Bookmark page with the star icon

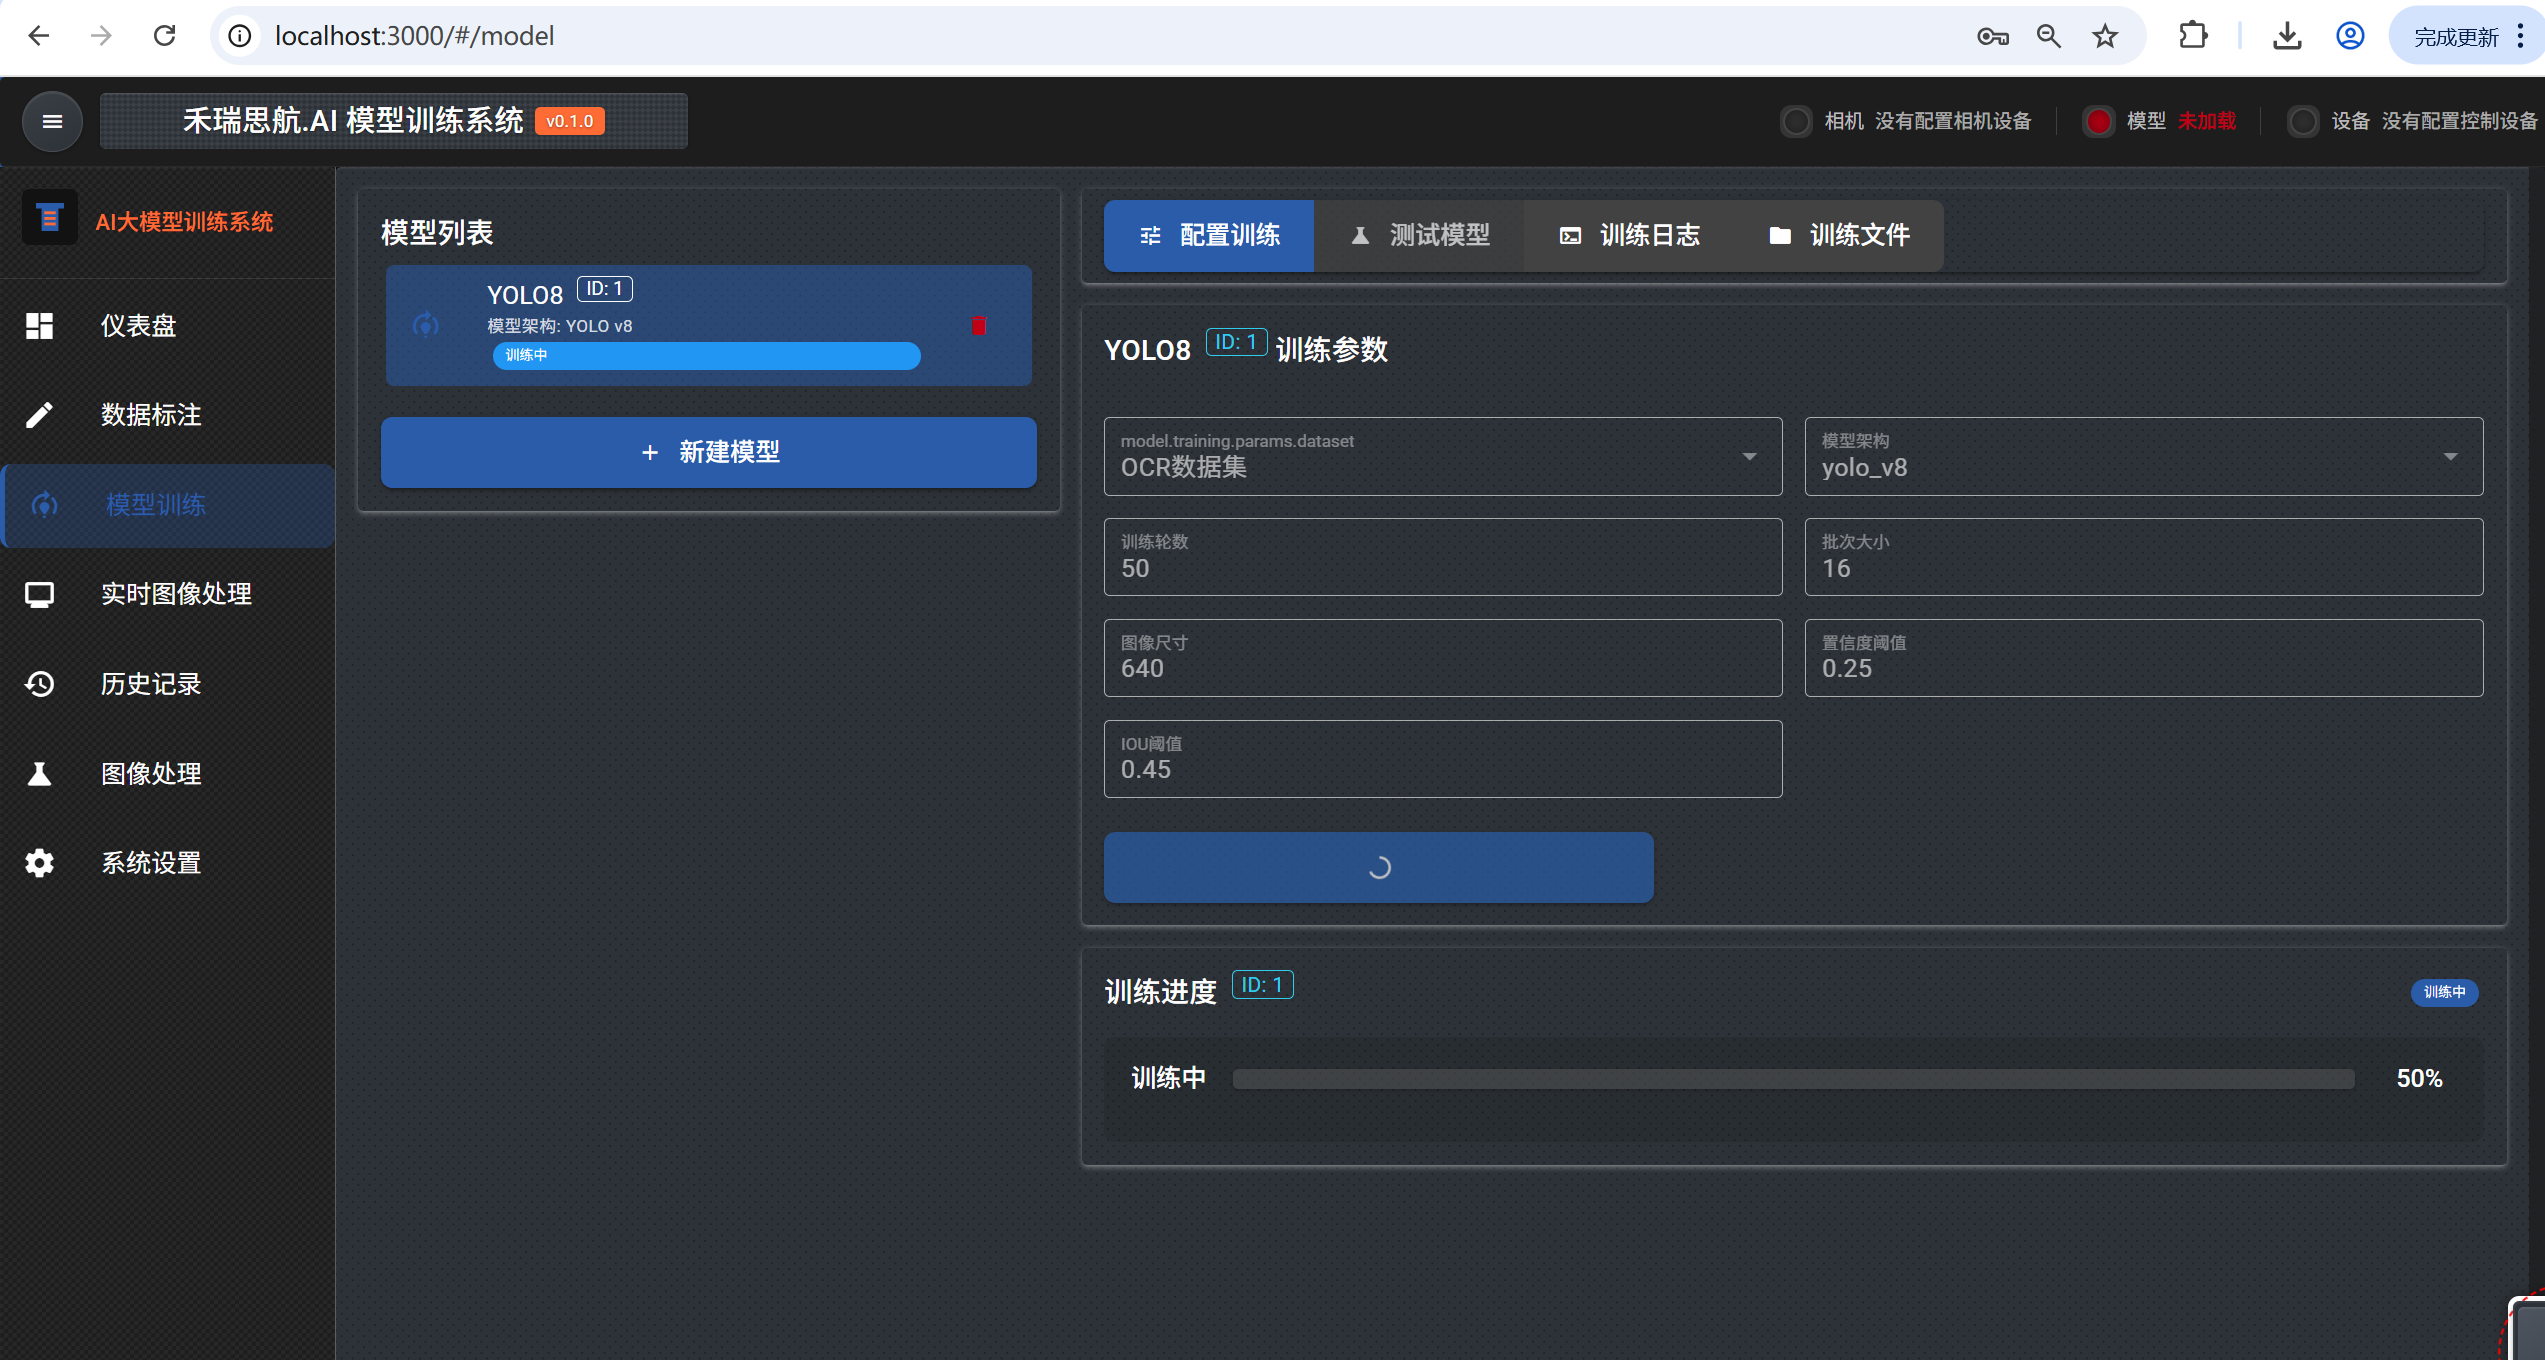pyautogui.click(x=2105, y=36)
